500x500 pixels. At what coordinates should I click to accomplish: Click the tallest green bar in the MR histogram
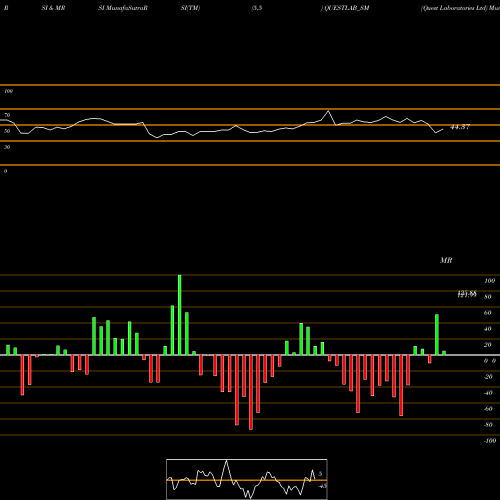(x=180, y=315)
